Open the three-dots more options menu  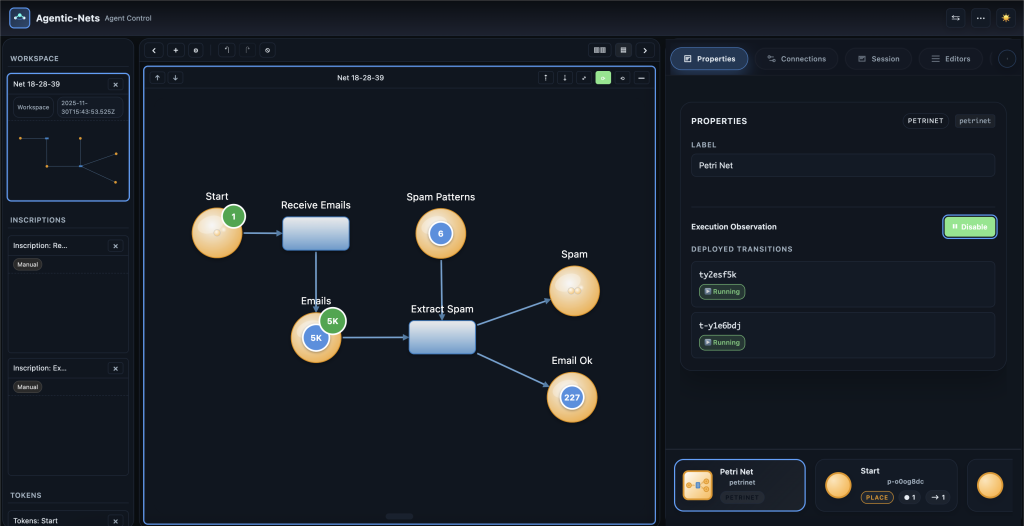(980, 17)
